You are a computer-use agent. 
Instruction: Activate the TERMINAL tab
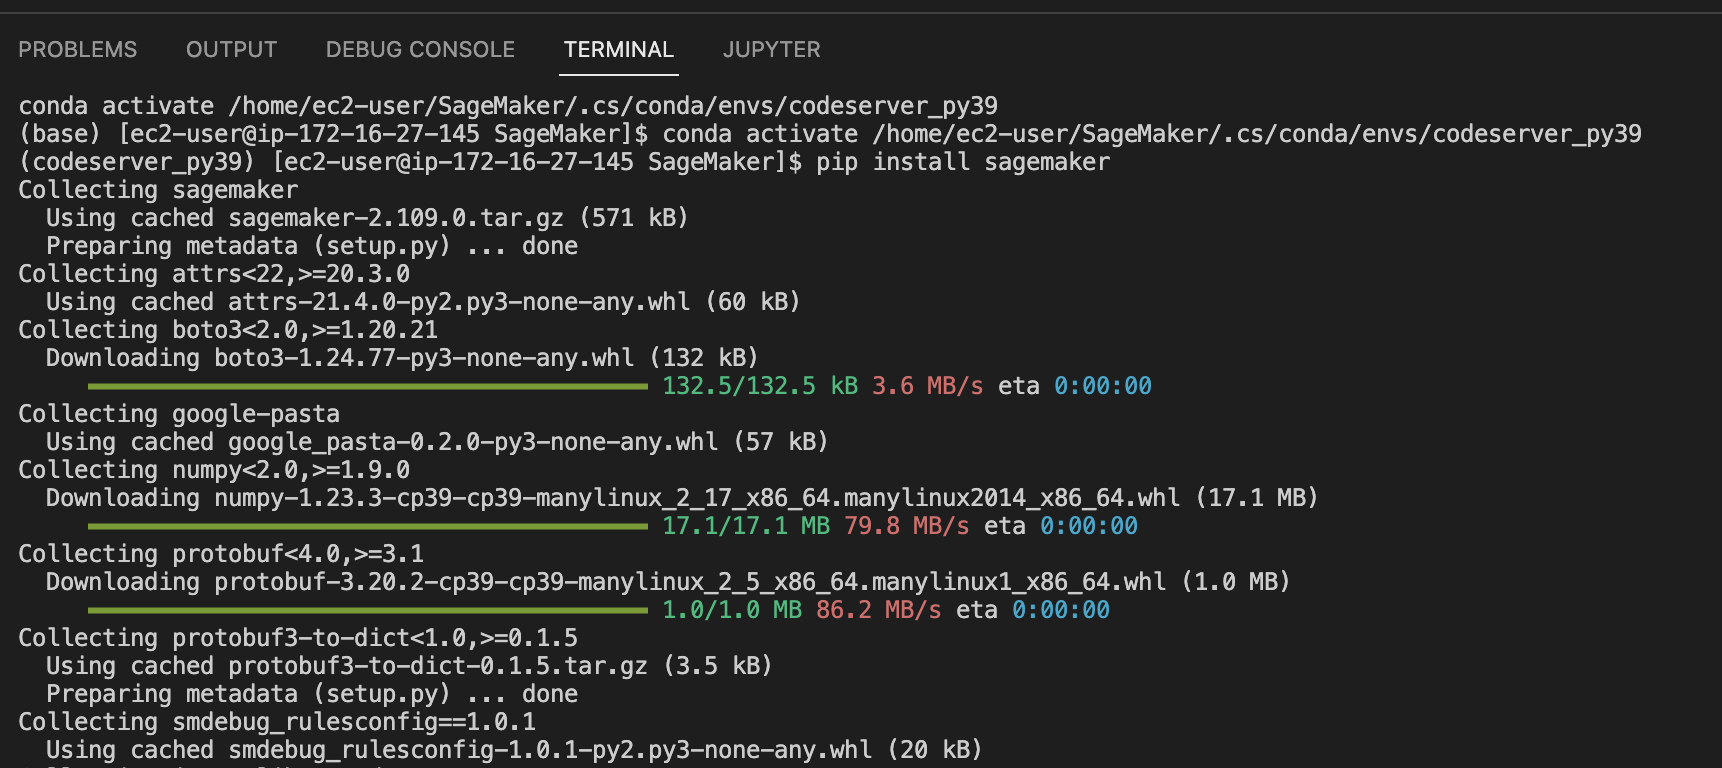(x=619, y=50)
